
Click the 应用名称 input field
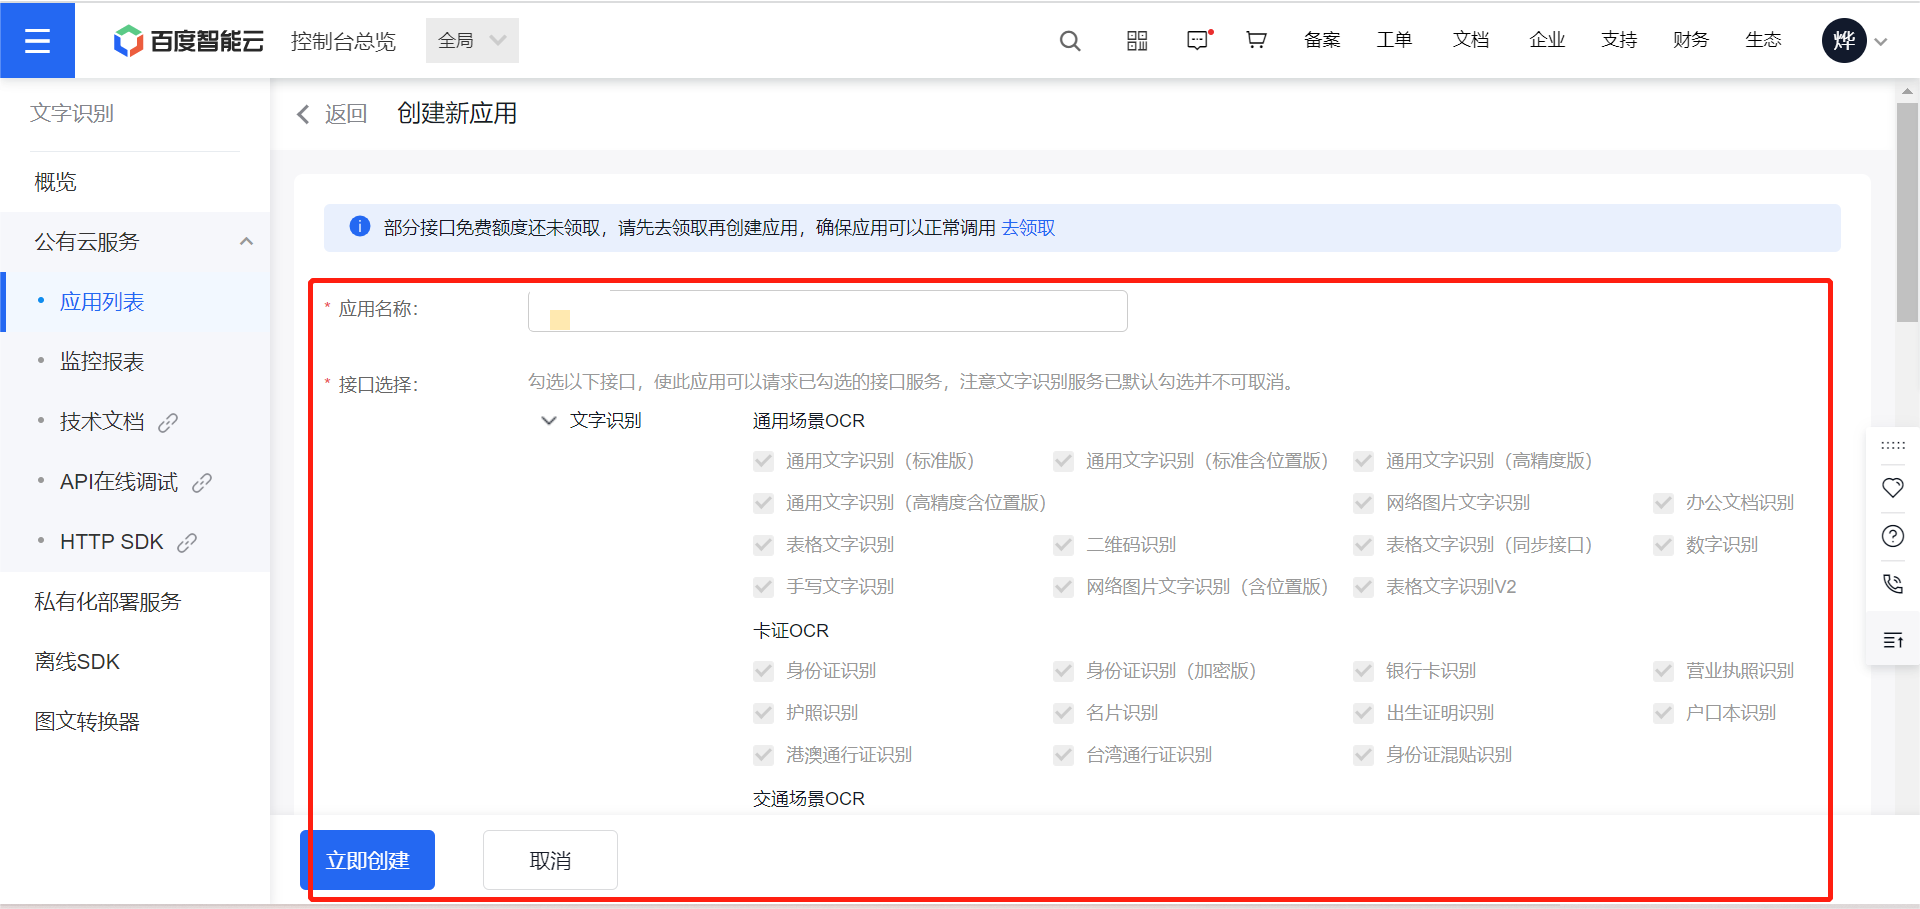828,311
